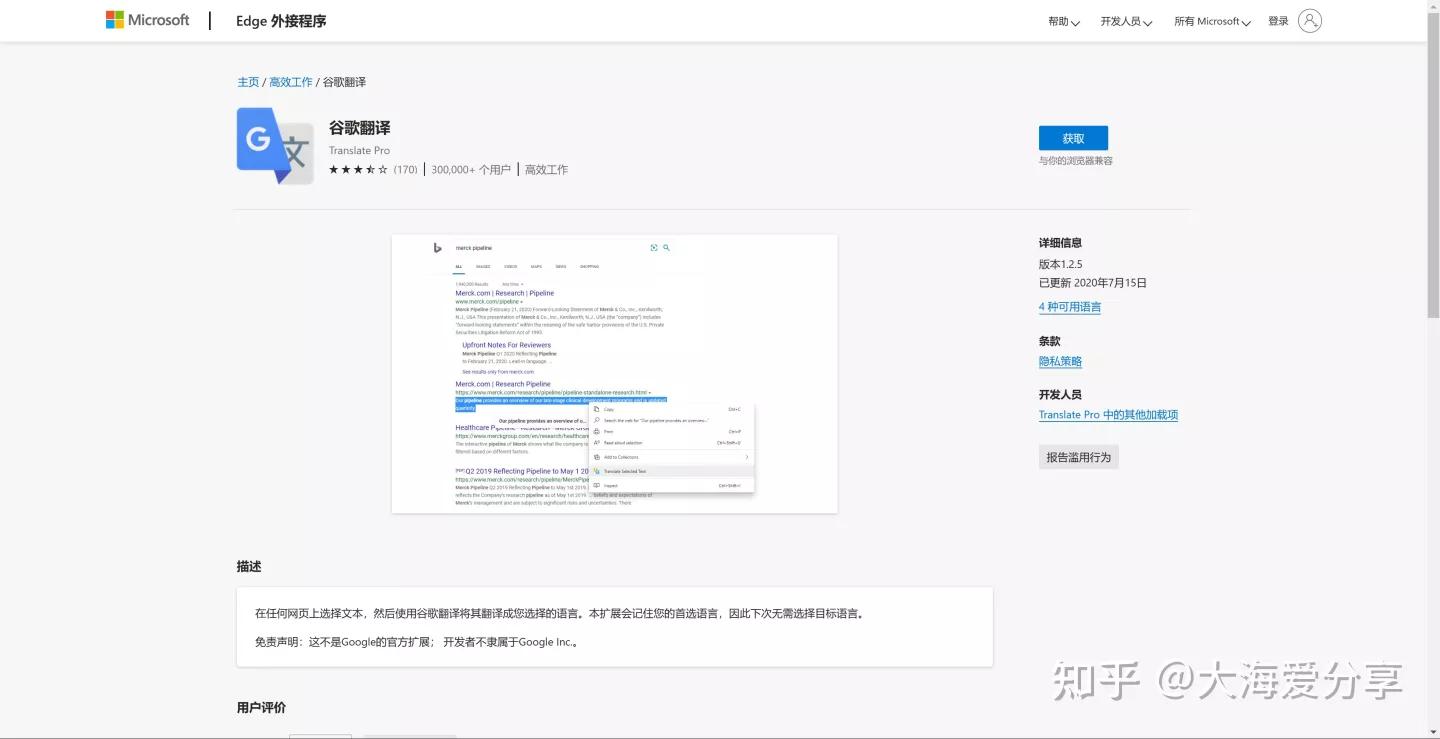Click the 报告滥用行为 button
Screen dimensions: 1440x739
[1078, 456]
